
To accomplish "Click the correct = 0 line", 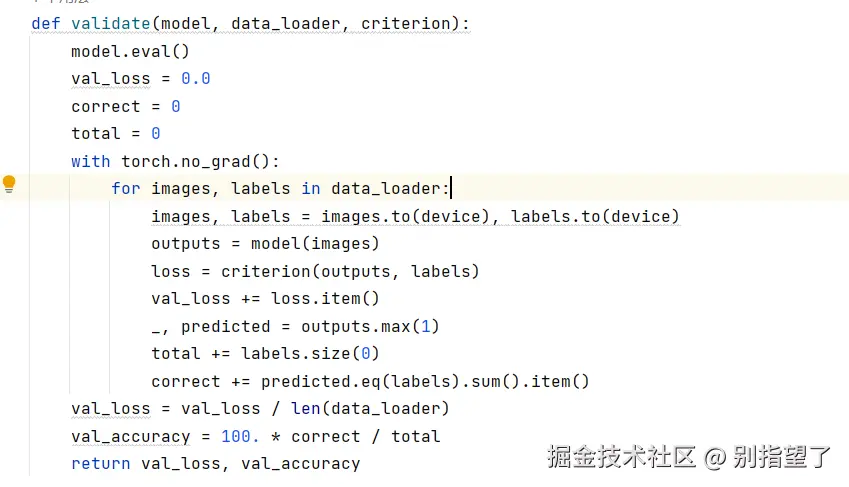I will click(x=126, y=106).
